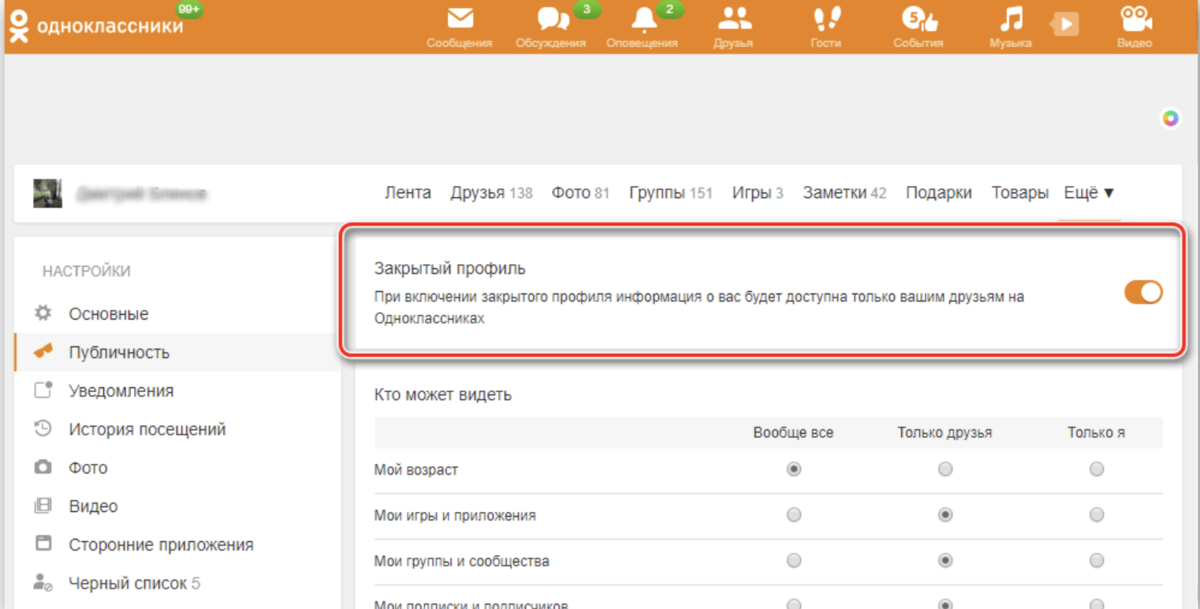Open Обсуждения with 3 notifications
1200x609 pixels.
[551, 25]
